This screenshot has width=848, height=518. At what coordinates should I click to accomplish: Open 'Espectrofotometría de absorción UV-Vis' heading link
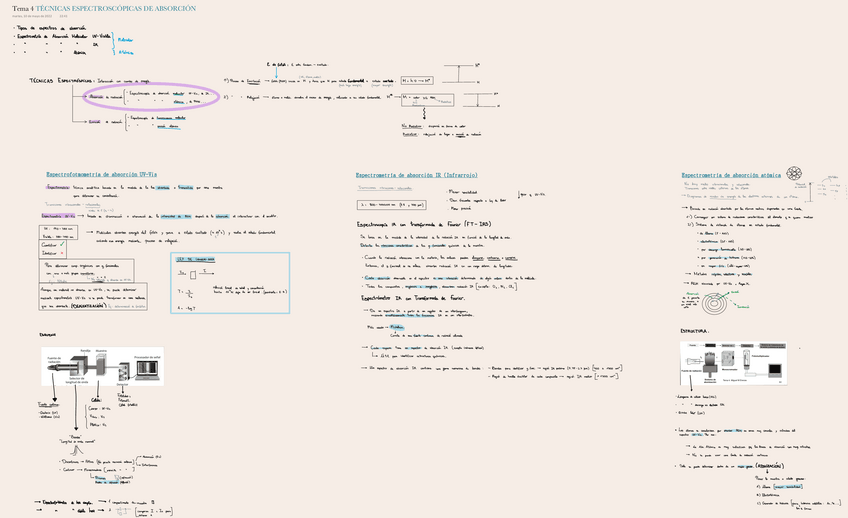click(102, 175)
